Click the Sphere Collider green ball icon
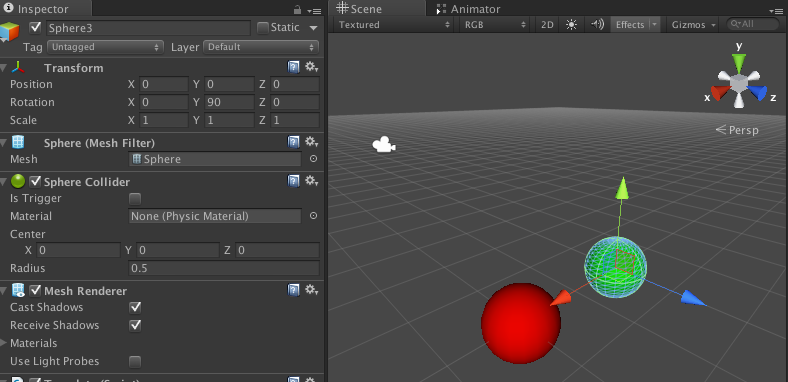The height and width of the screenshot is (382, 788). click(18, 181)
